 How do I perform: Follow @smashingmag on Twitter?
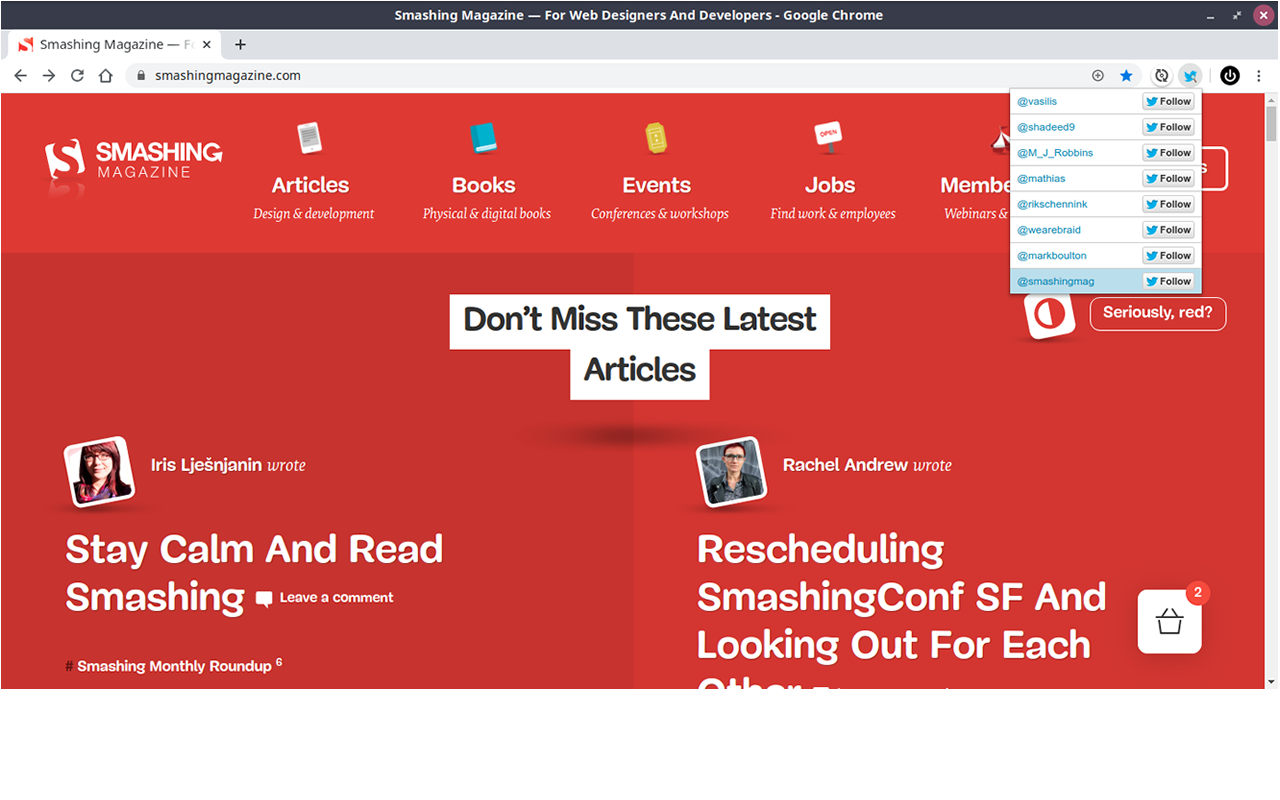[1168, 281]
